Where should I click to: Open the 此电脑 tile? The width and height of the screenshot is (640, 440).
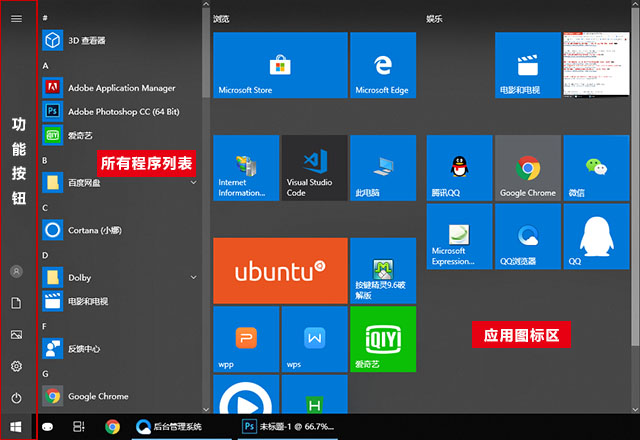point(383,168)
